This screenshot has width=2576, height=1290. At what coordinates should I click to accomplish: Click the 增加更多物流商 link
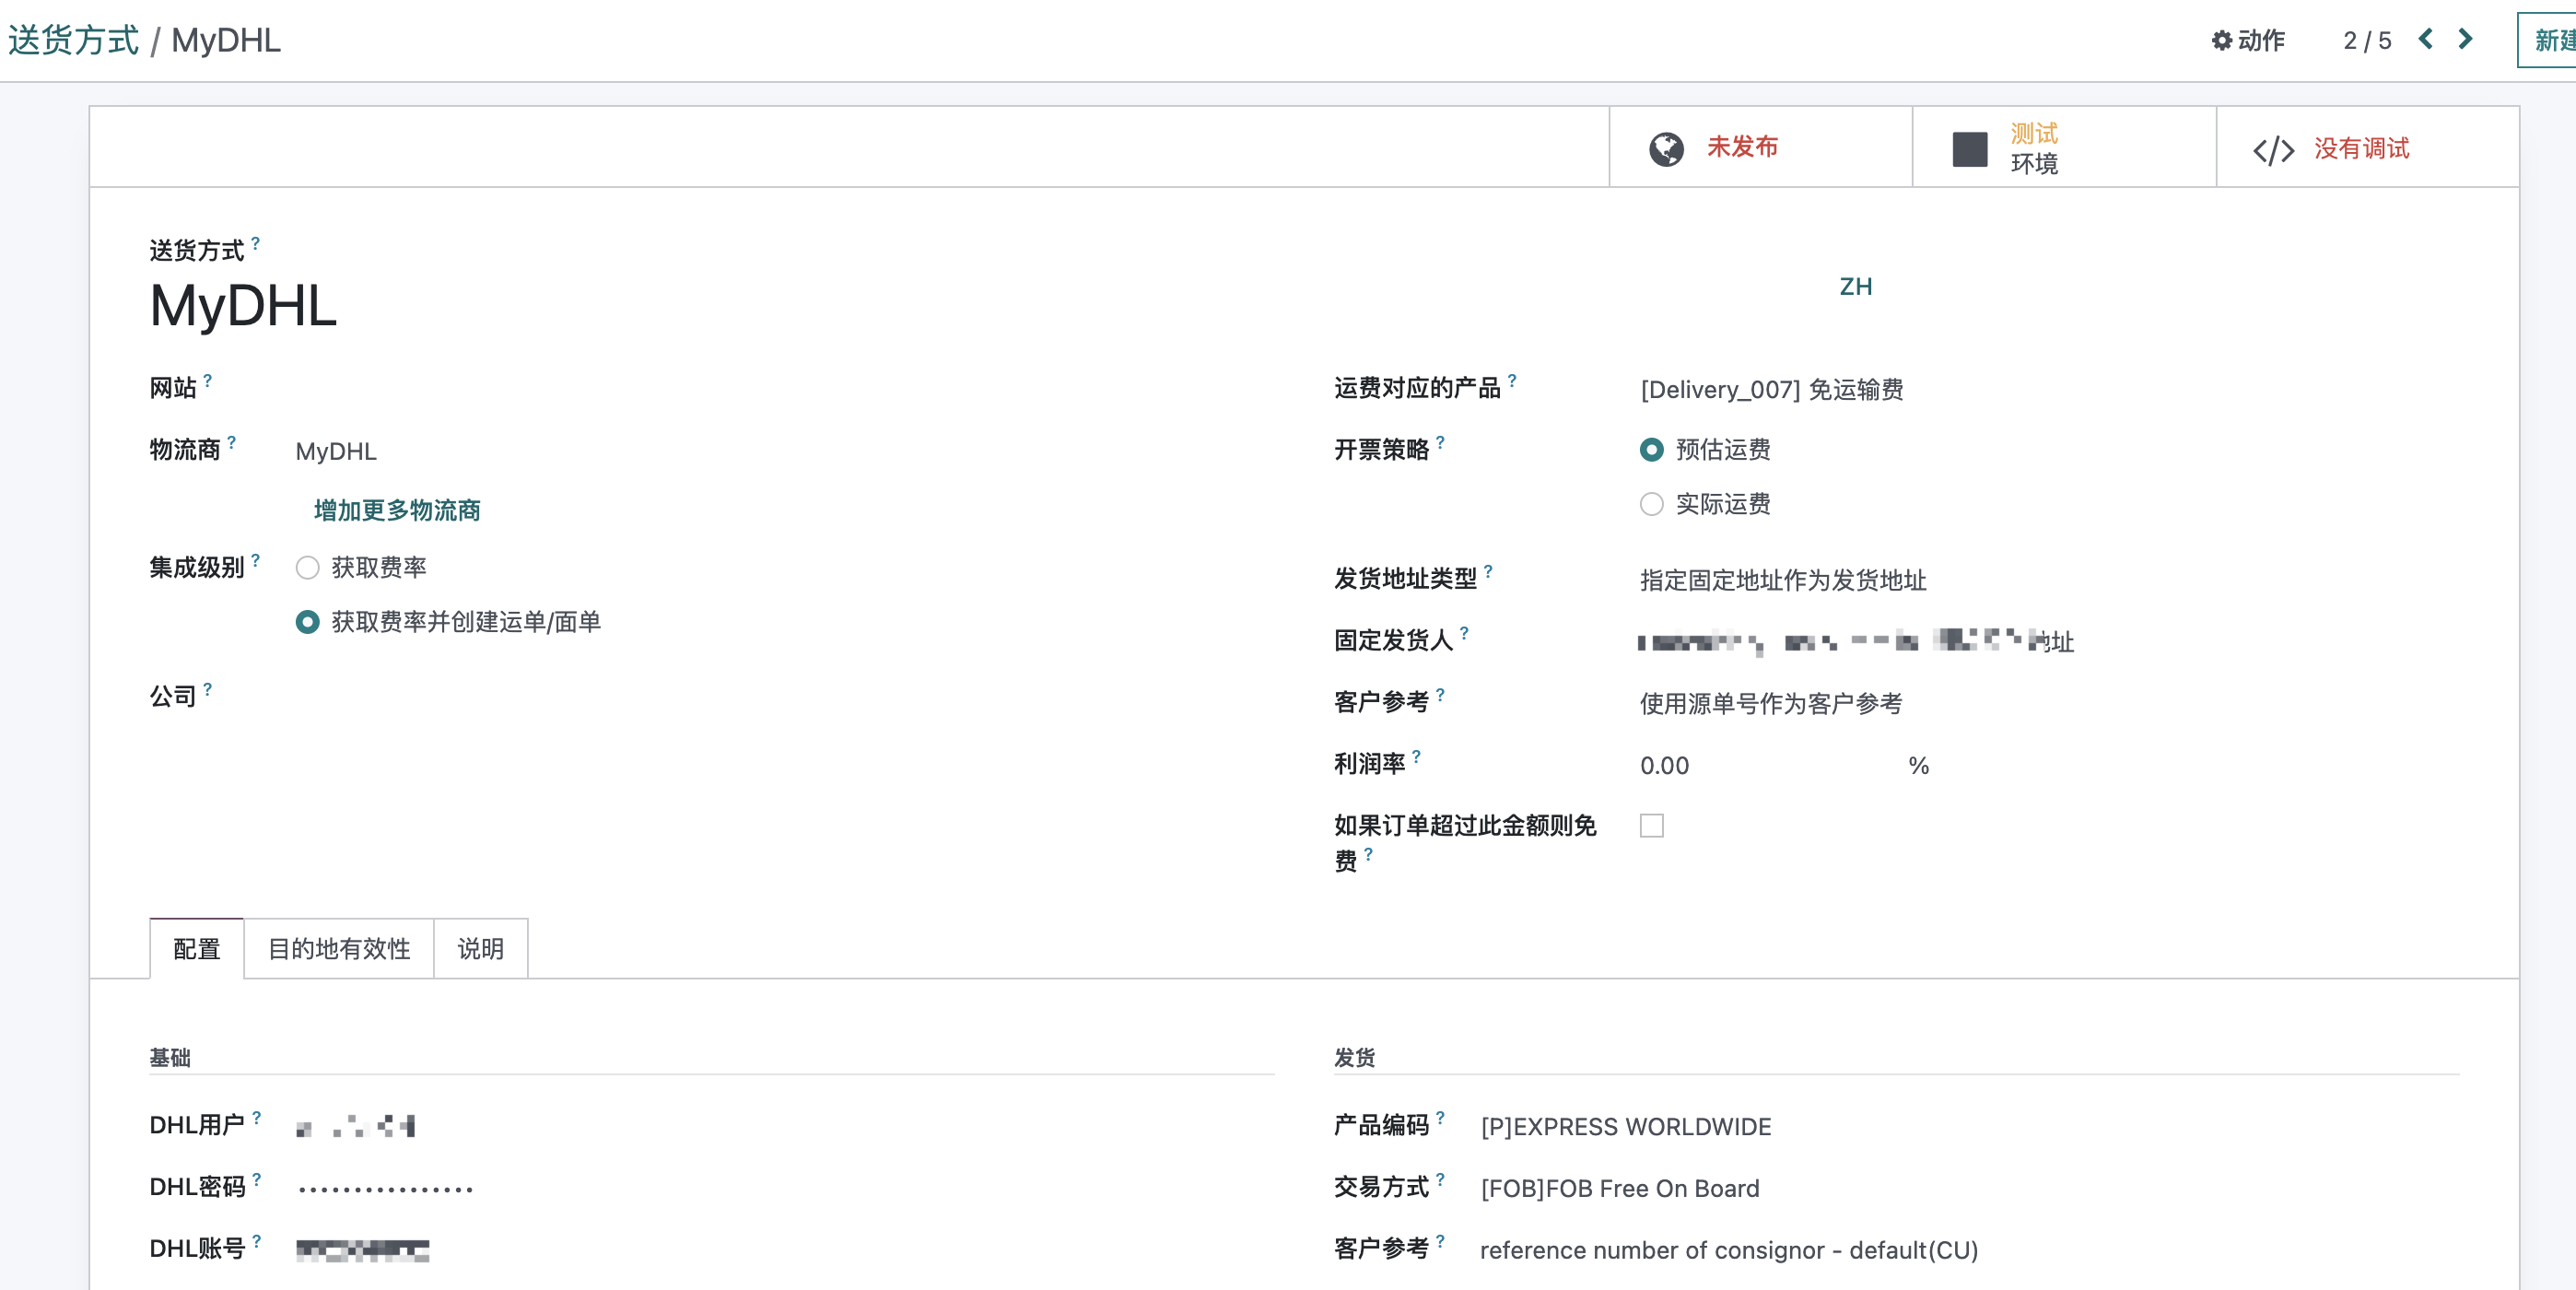coord(397,510)
